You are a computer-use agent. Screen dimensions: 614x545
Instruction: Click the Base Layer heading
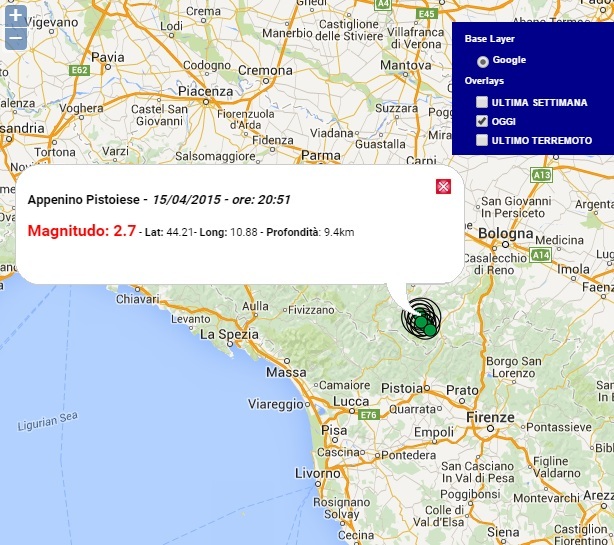coord(489,39)
